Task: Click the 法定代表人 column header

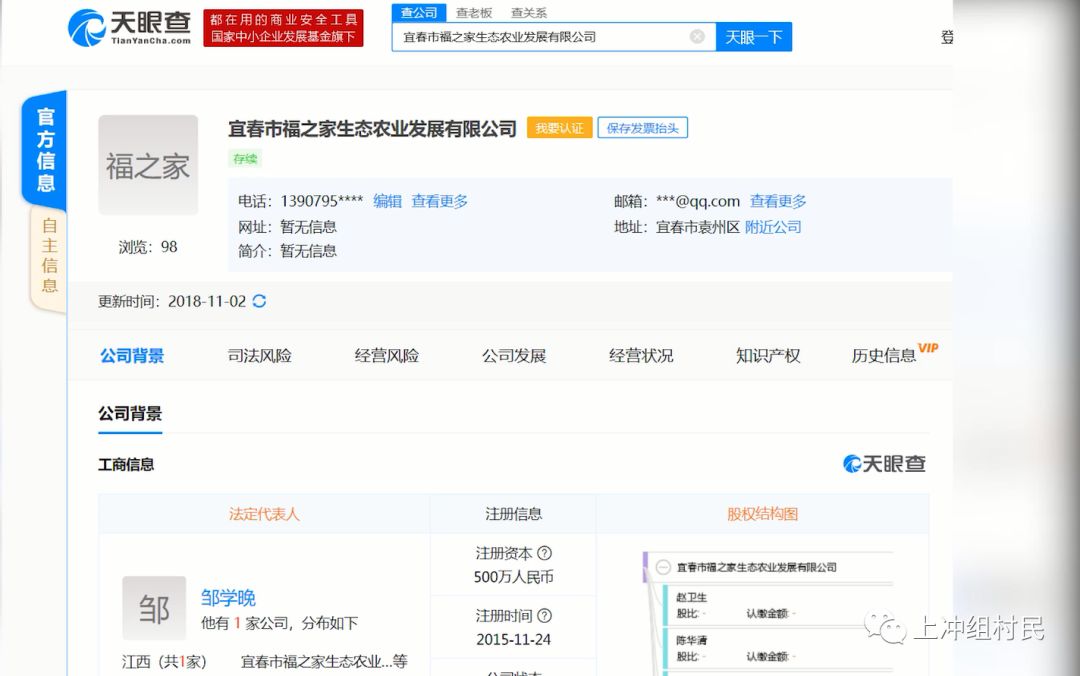Action: point(264,514)
